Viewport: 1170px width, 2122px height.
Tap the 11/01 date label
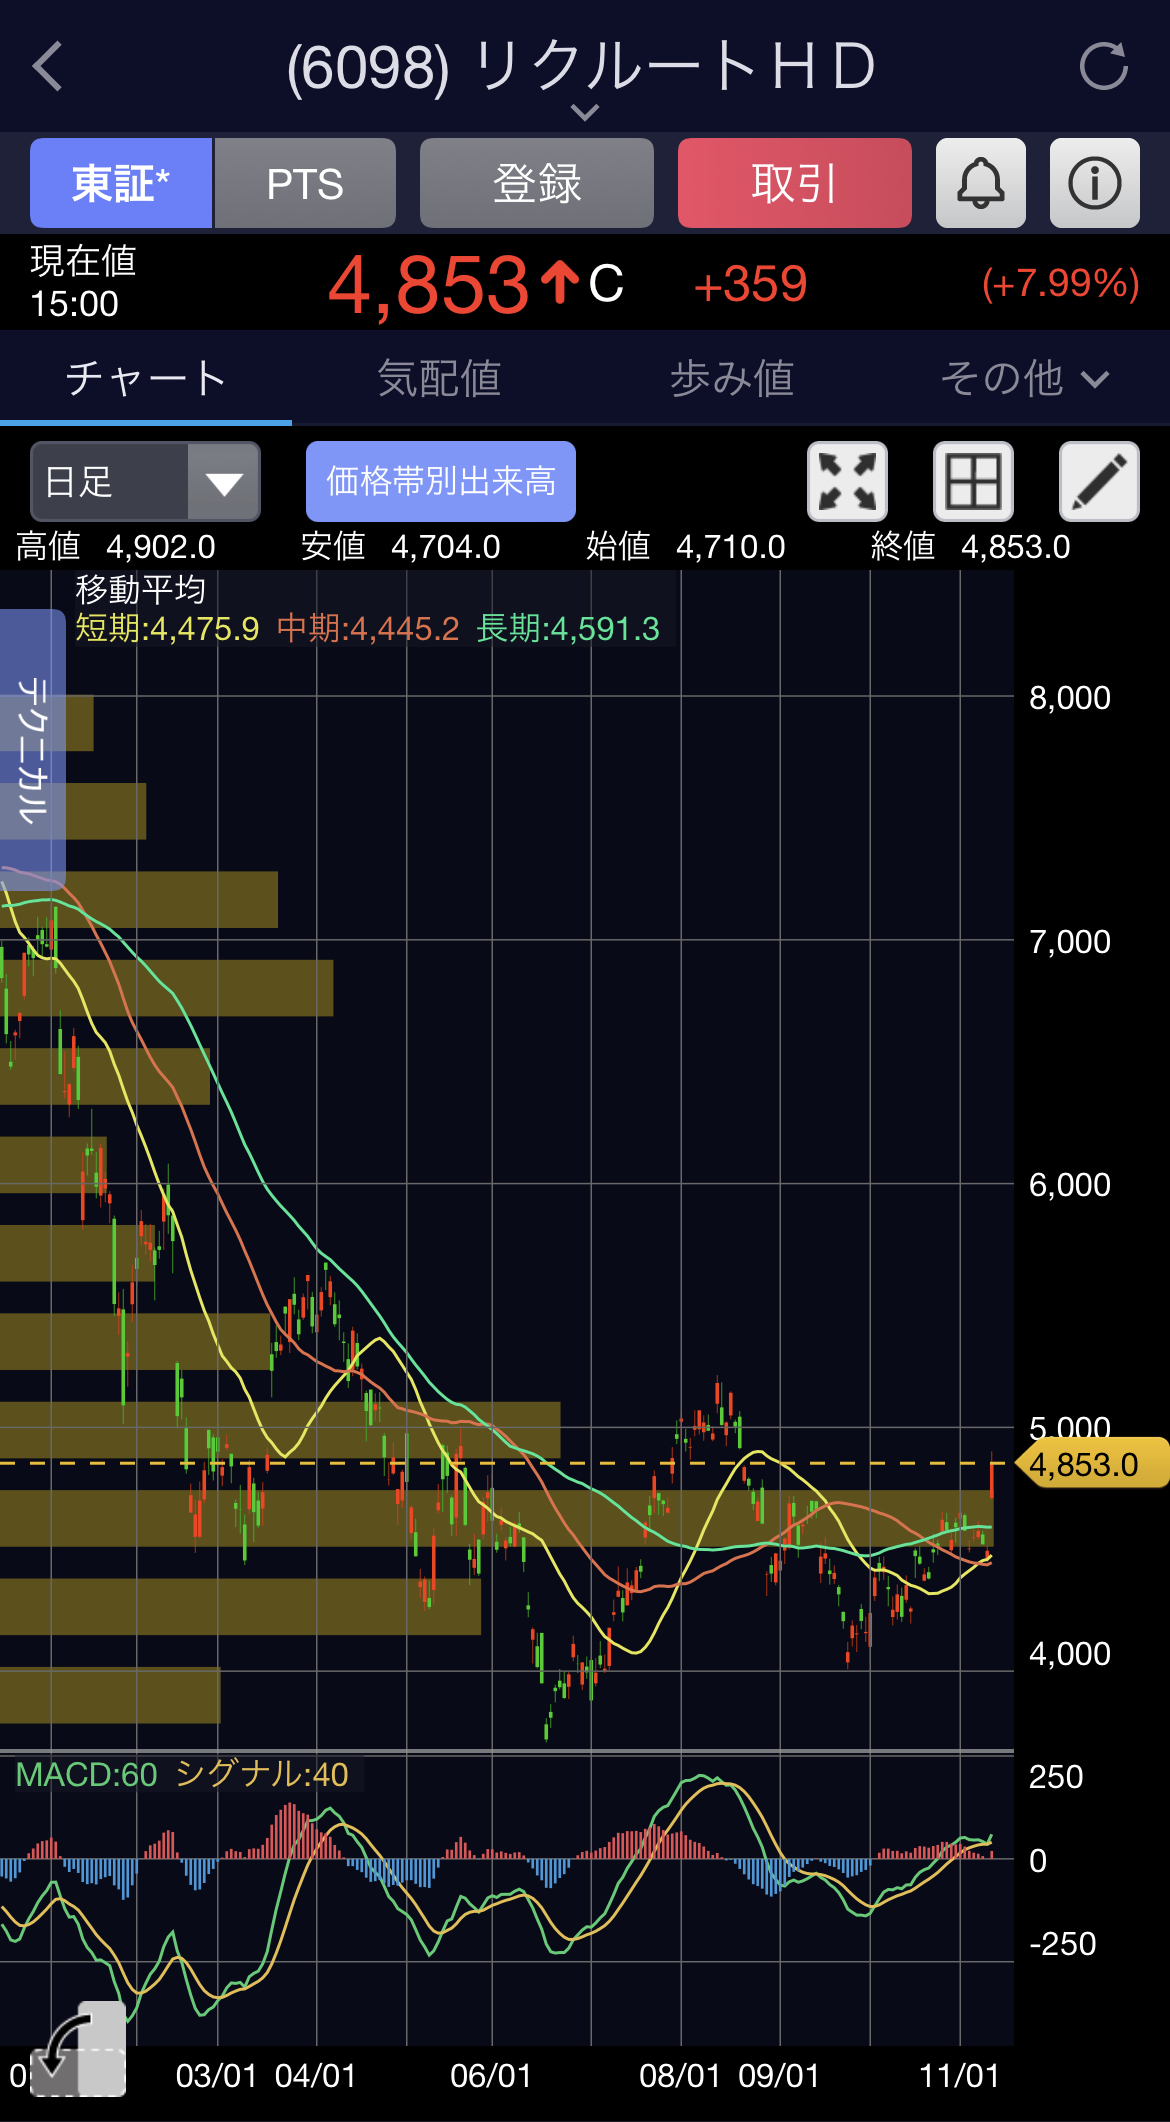pyautogui.click(x=959, y=2076)
